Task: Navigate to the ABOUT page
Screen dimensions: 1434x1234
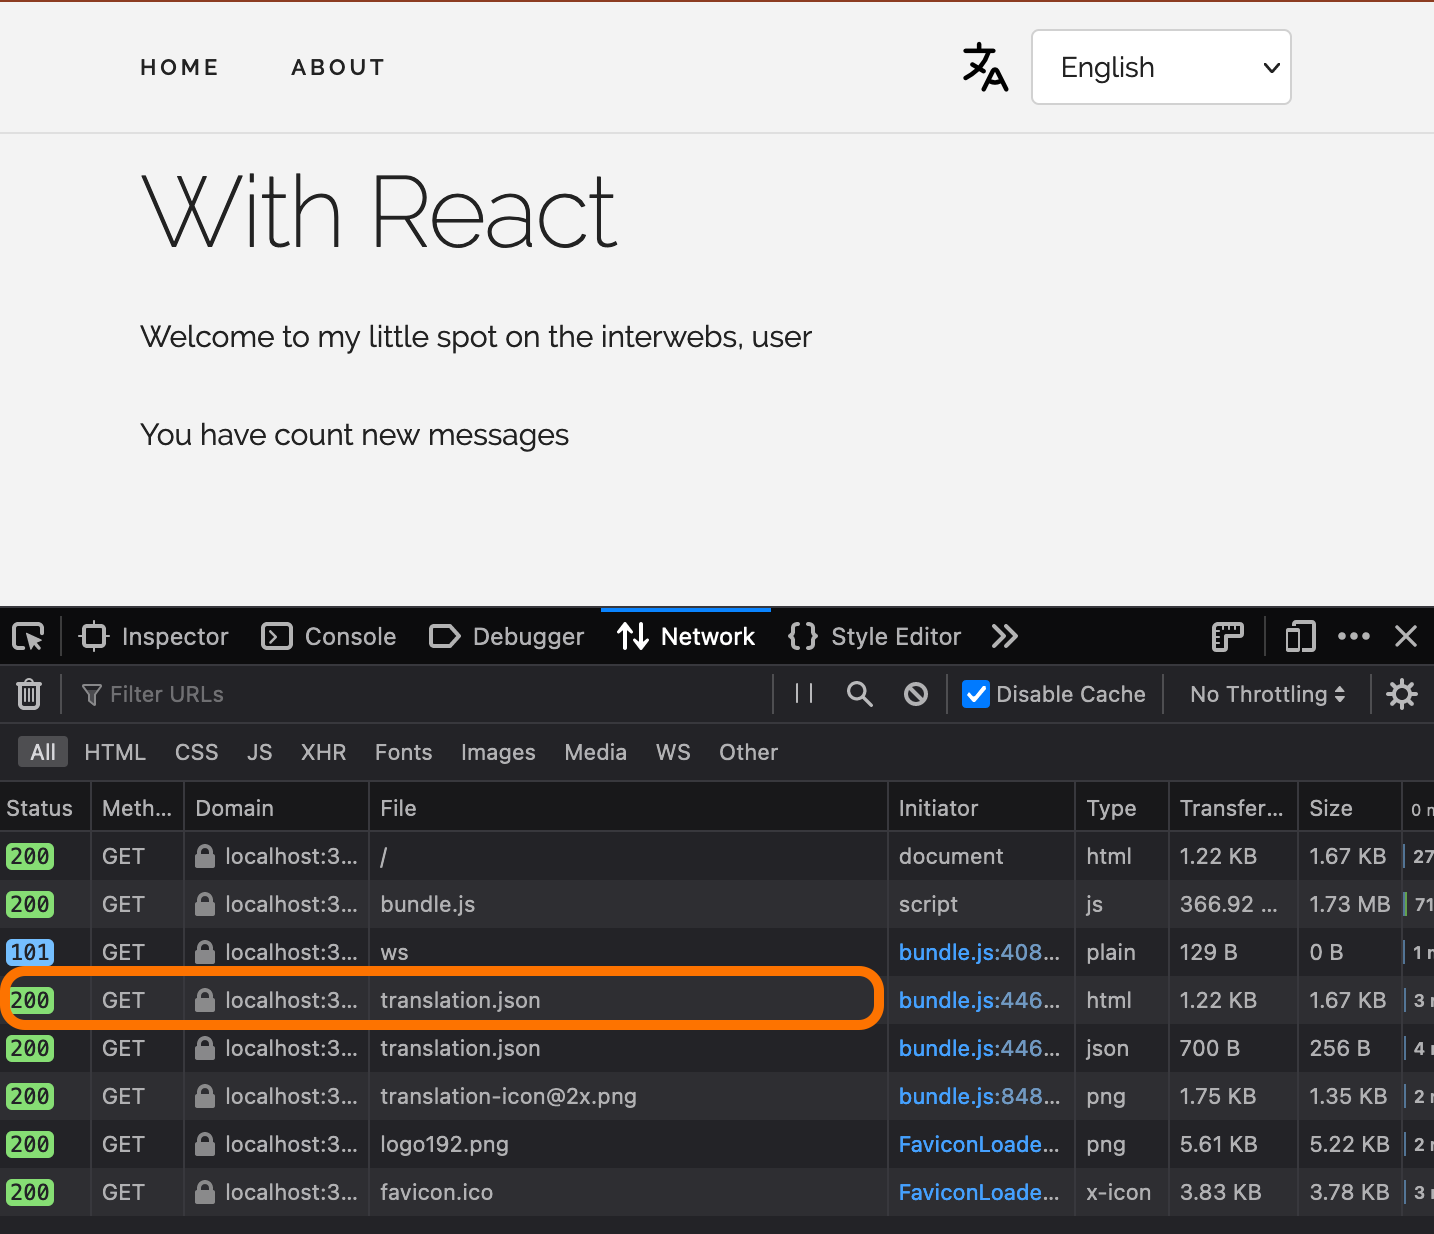Action: (338, 67)
